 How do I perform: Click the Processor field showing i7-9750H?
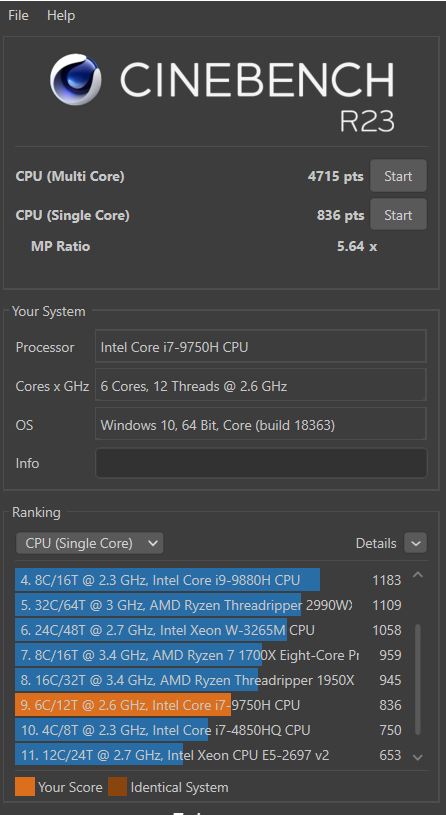click(x=261, y=347)
